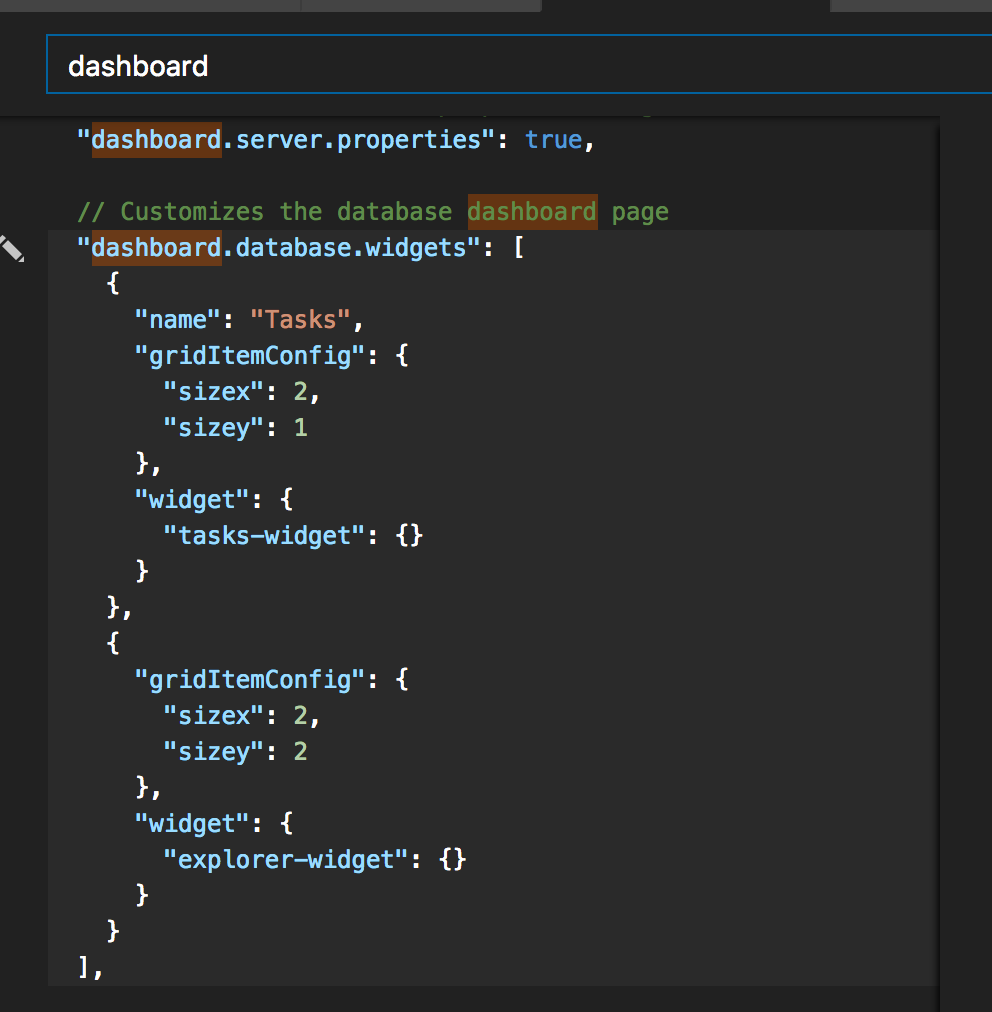Click the closing square bracket ending the widgets array
The width and height of the screenshot is (992, 1012).
(84, 968)
